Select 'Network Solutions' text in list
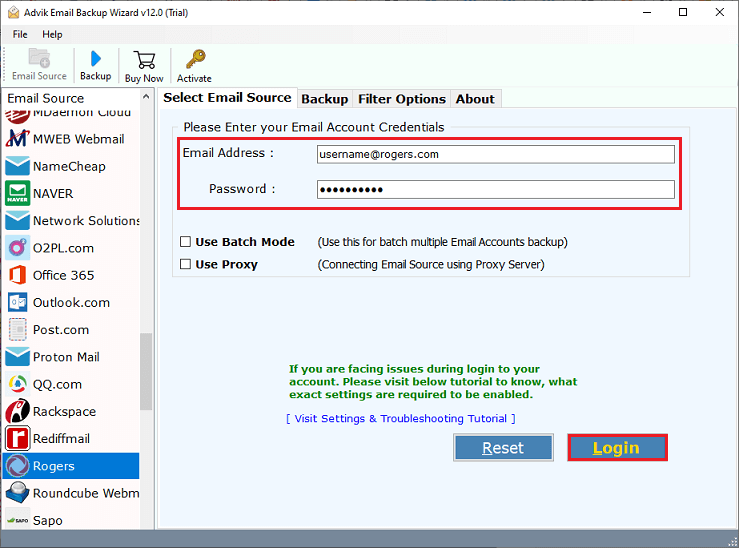The height and width of the screenshot is (548, 739). click(86, 221)
